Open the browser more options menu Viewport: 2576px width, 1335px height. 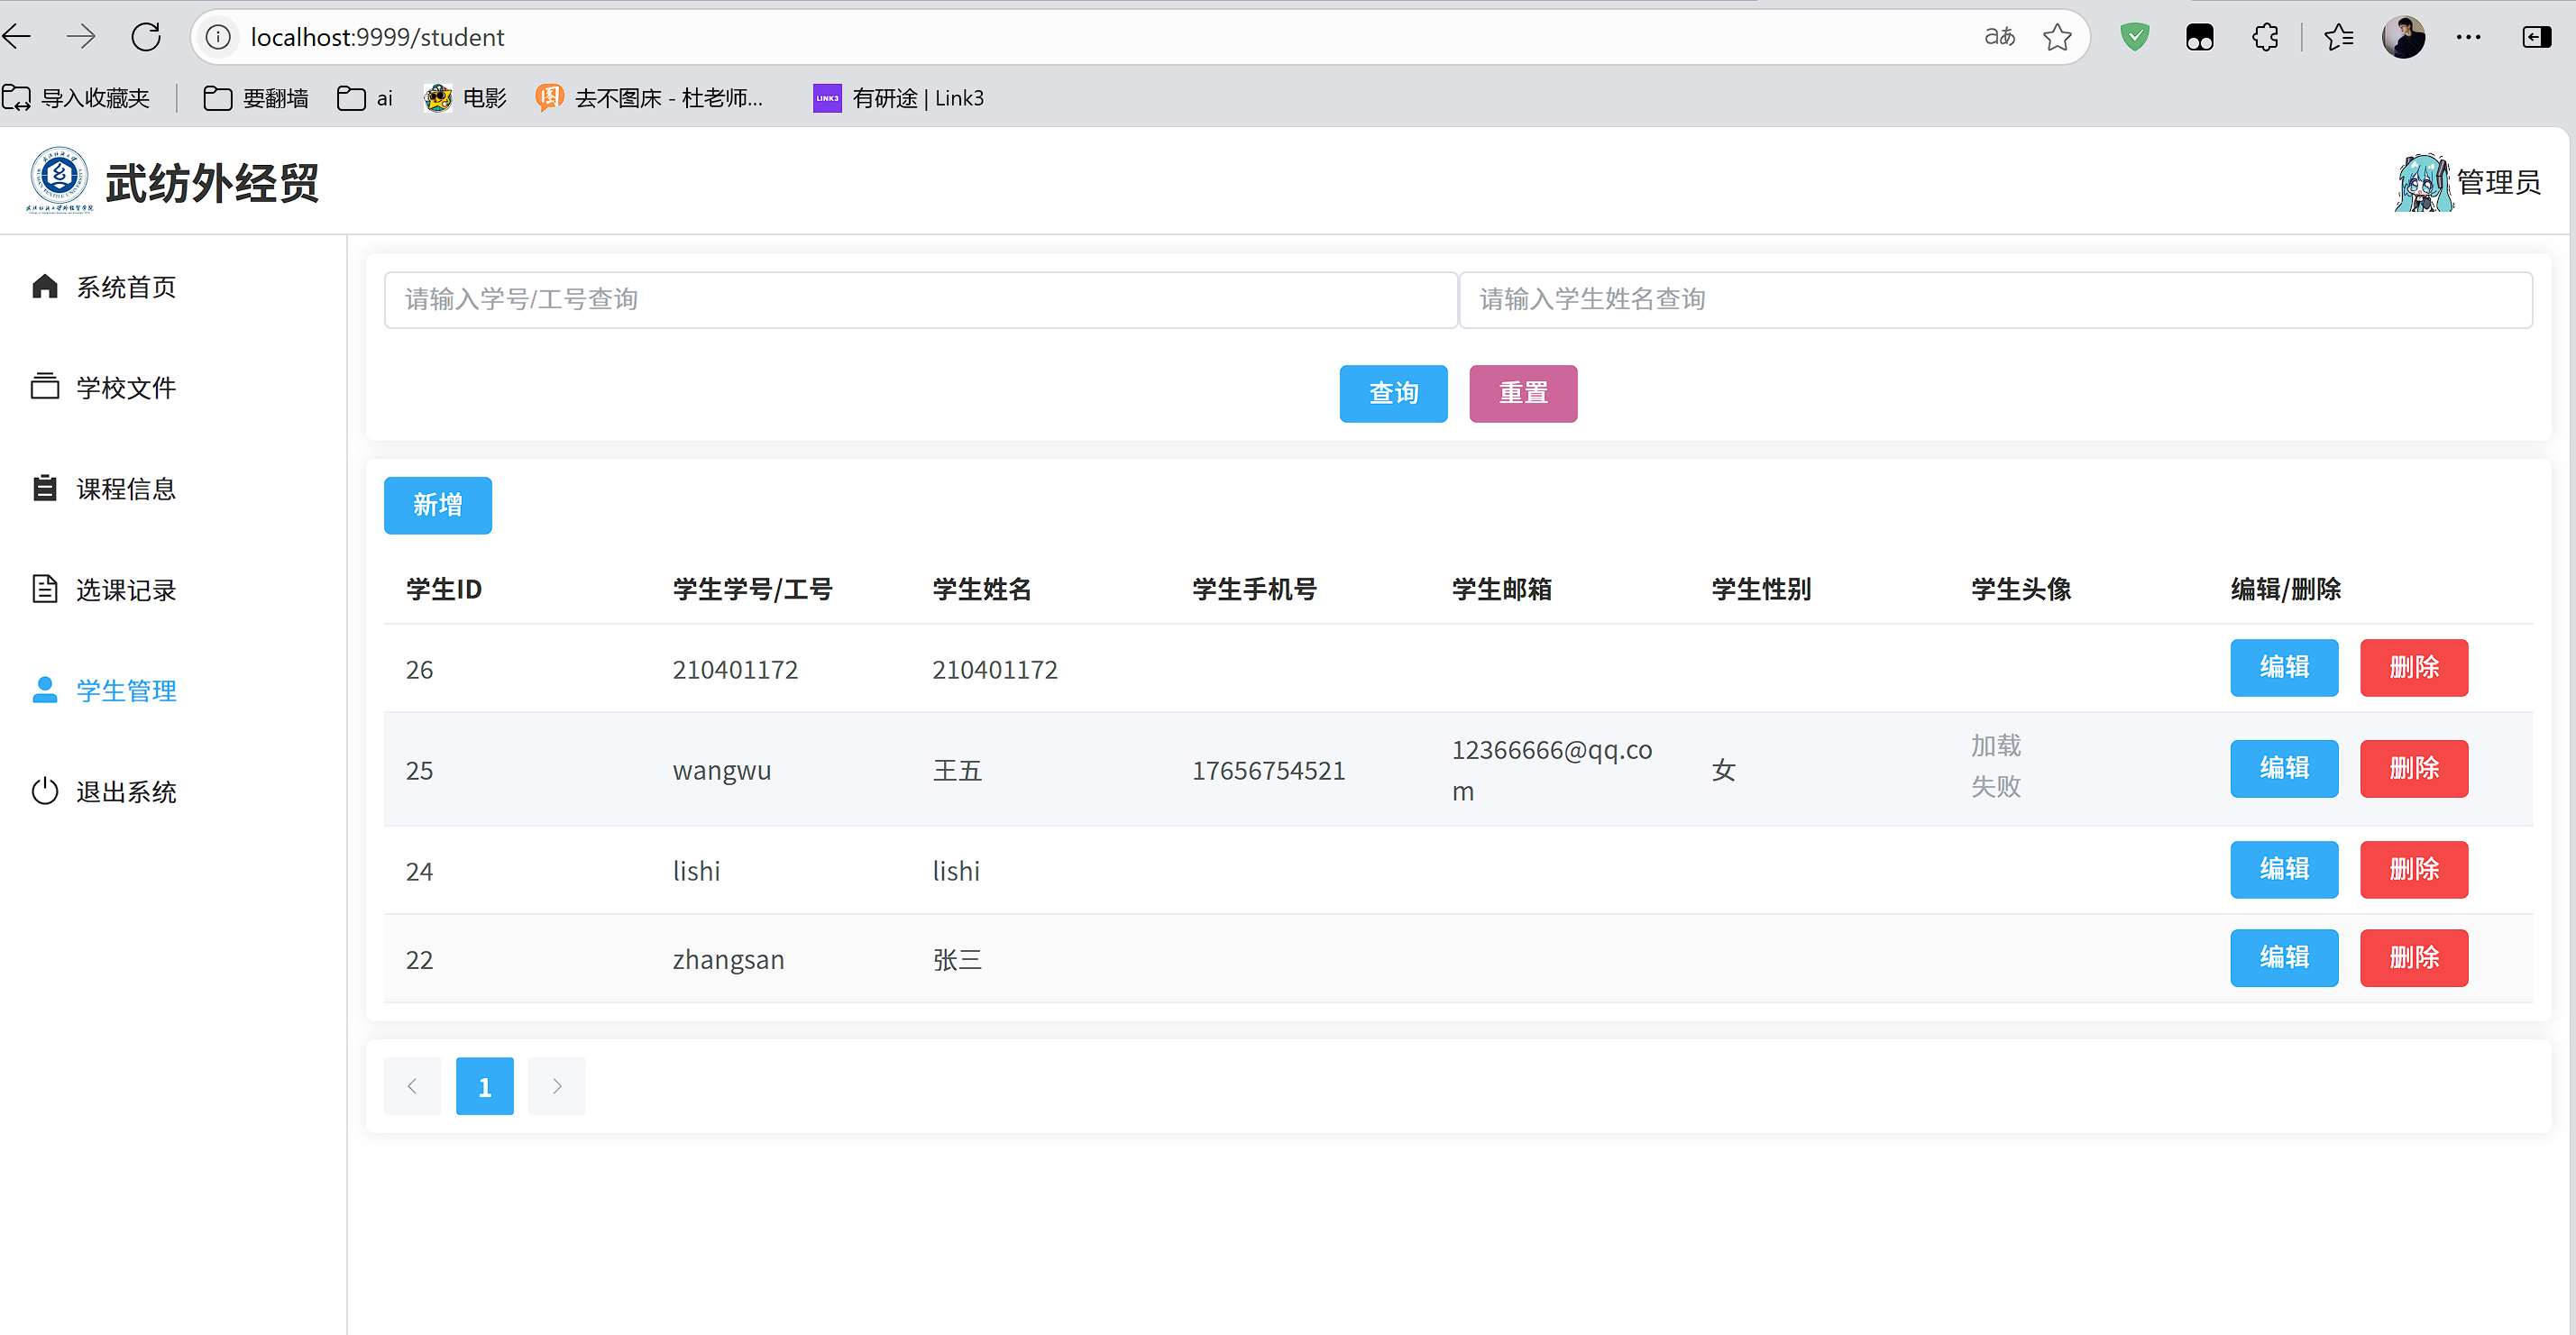pos(2470,36)
